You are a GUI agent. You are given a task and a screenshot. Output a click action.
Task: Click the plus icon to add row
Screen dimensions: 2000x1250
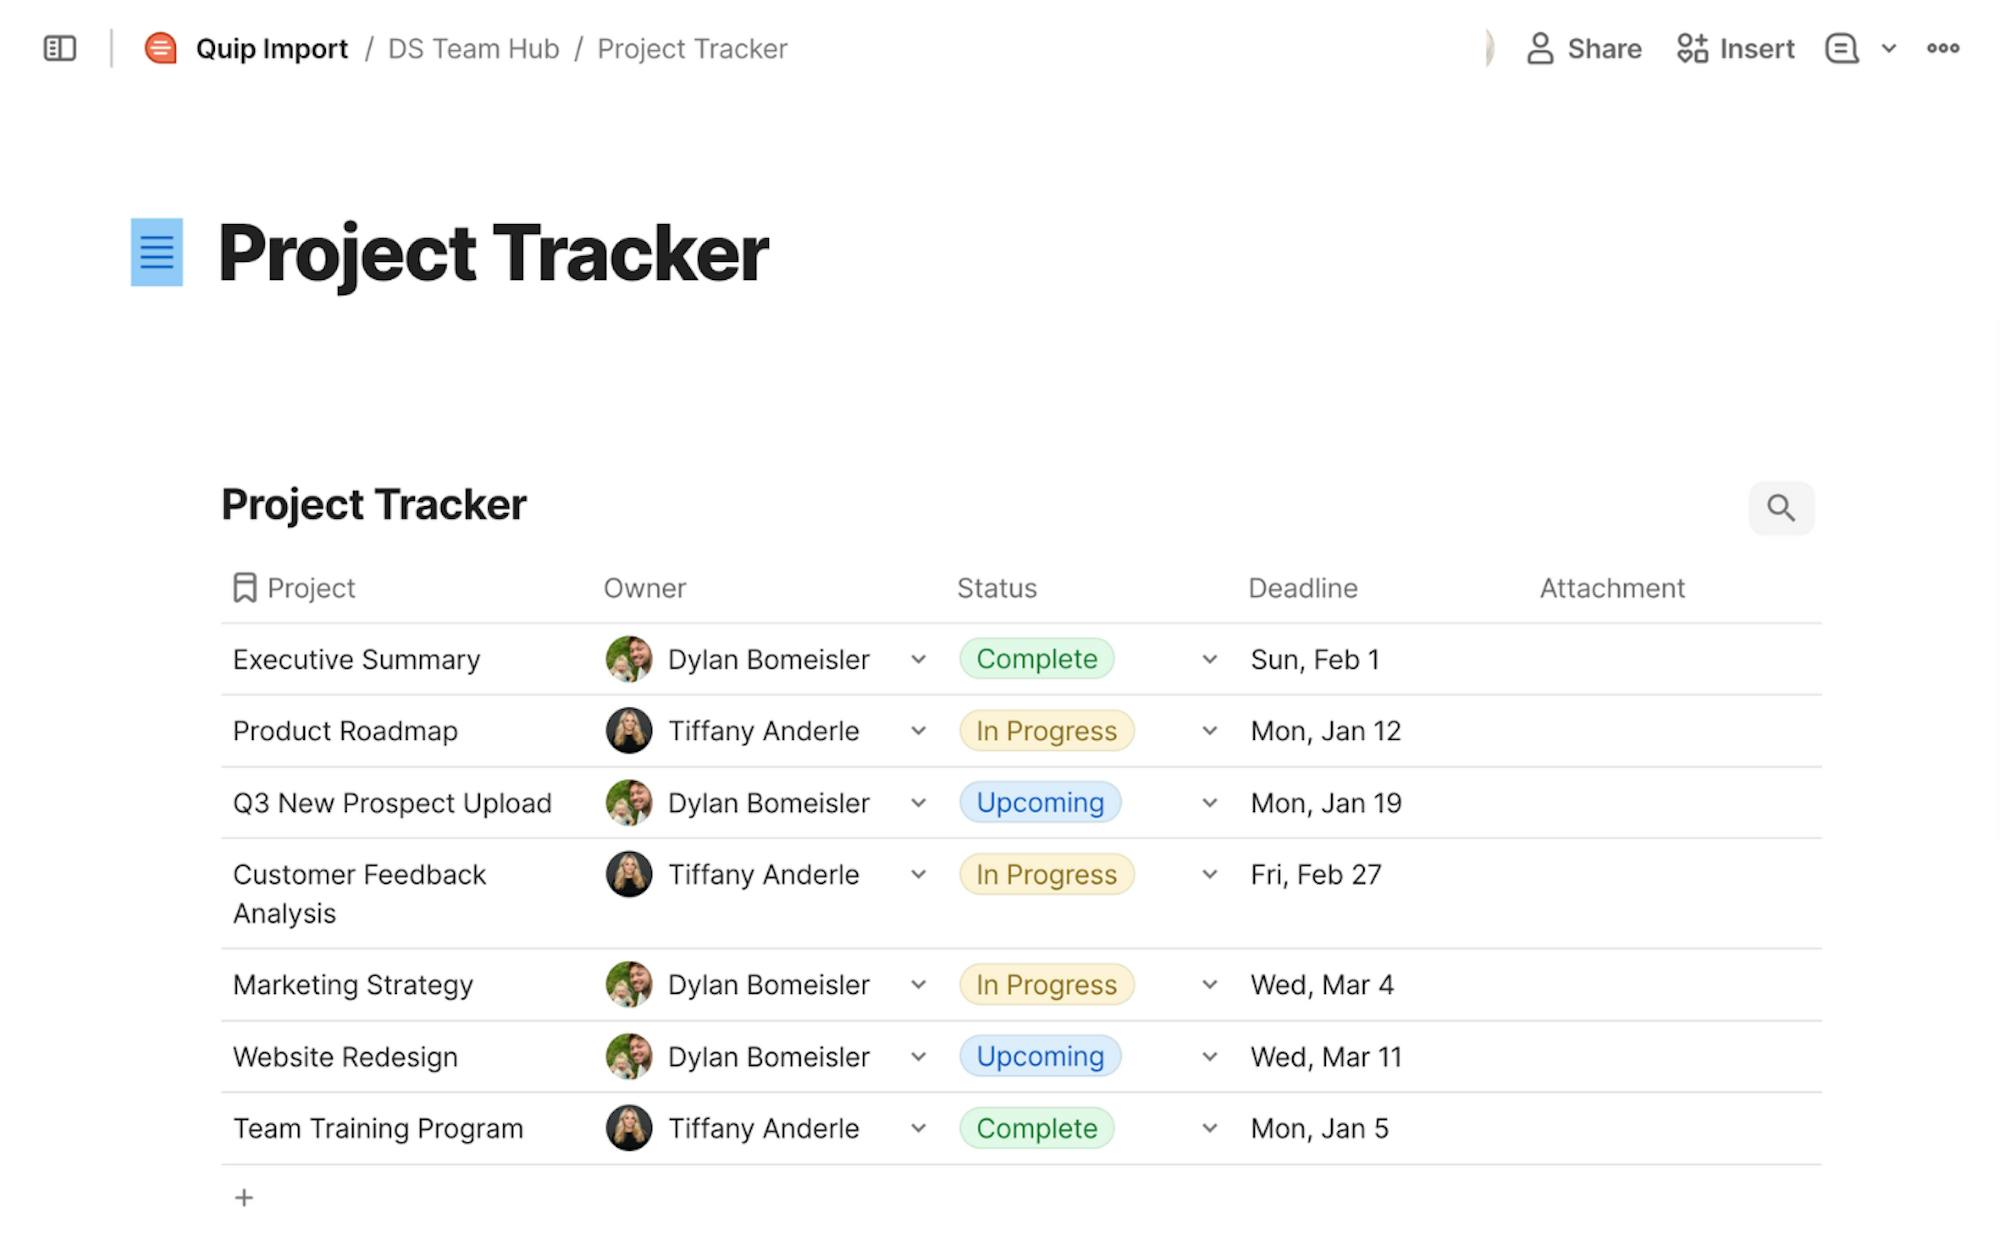tap(244, 1197)
